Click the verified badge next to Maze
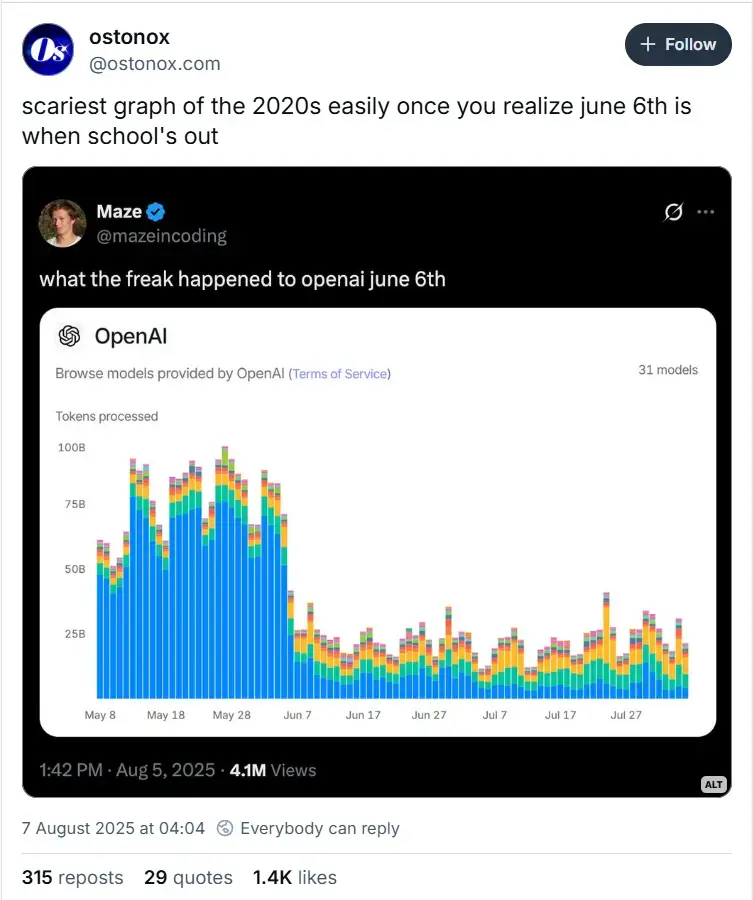The width and height of the screenshot is (753, 900). (156, 211)
